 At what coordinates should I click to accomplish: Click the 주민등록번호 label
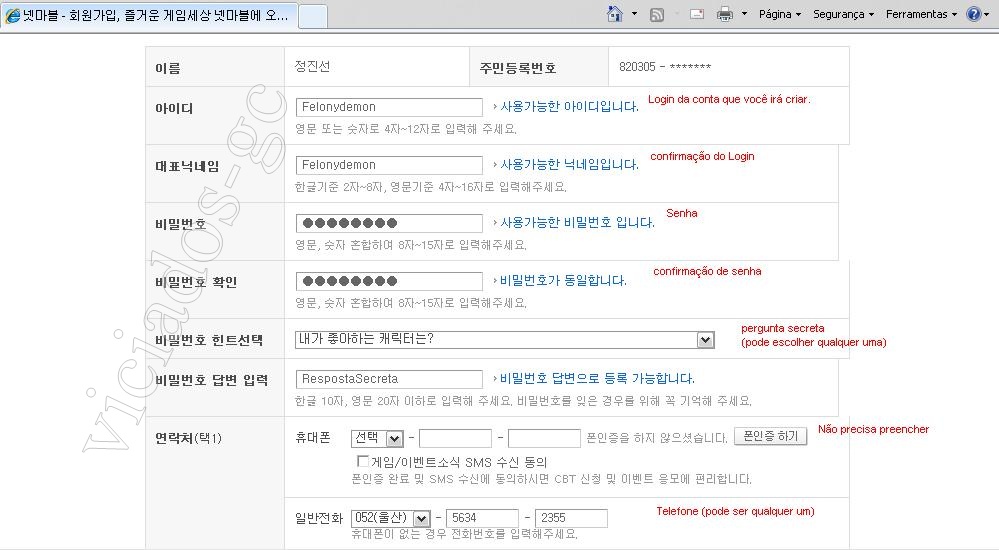coord(518,68)
